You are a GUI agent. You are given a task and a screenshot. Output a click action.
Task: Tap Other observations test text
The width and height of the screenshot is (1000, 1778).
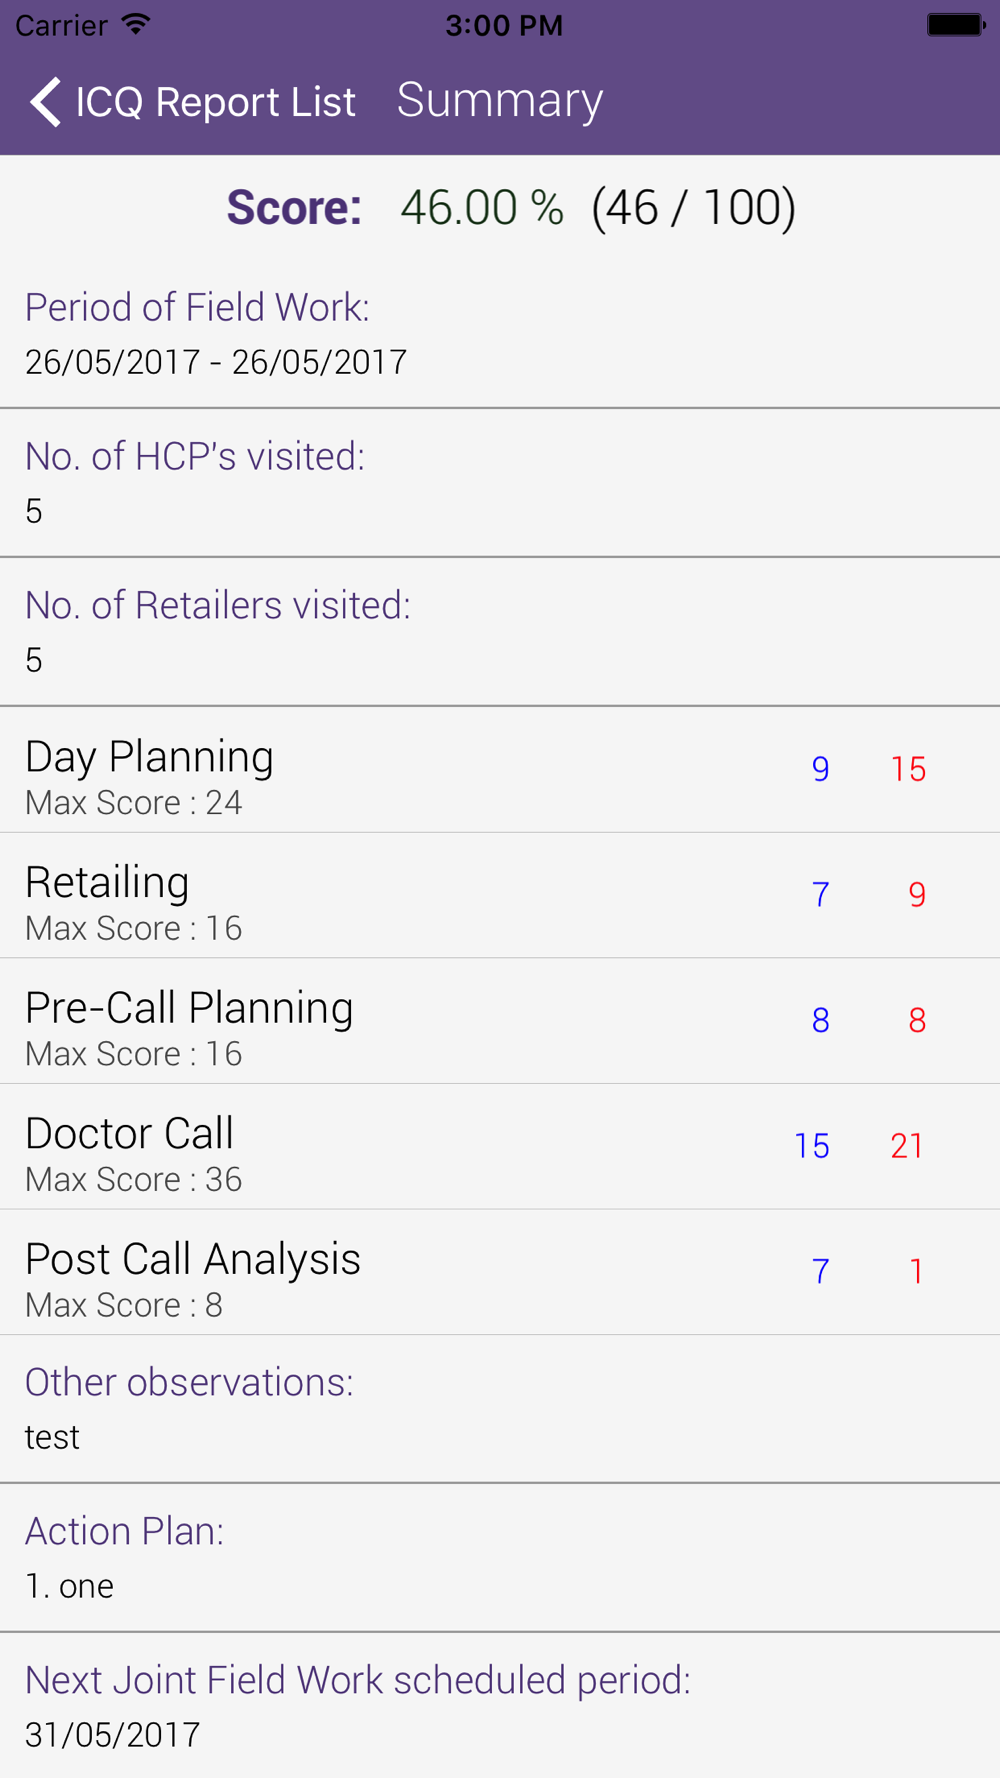pyautogui.click(x=52, y=1437)
